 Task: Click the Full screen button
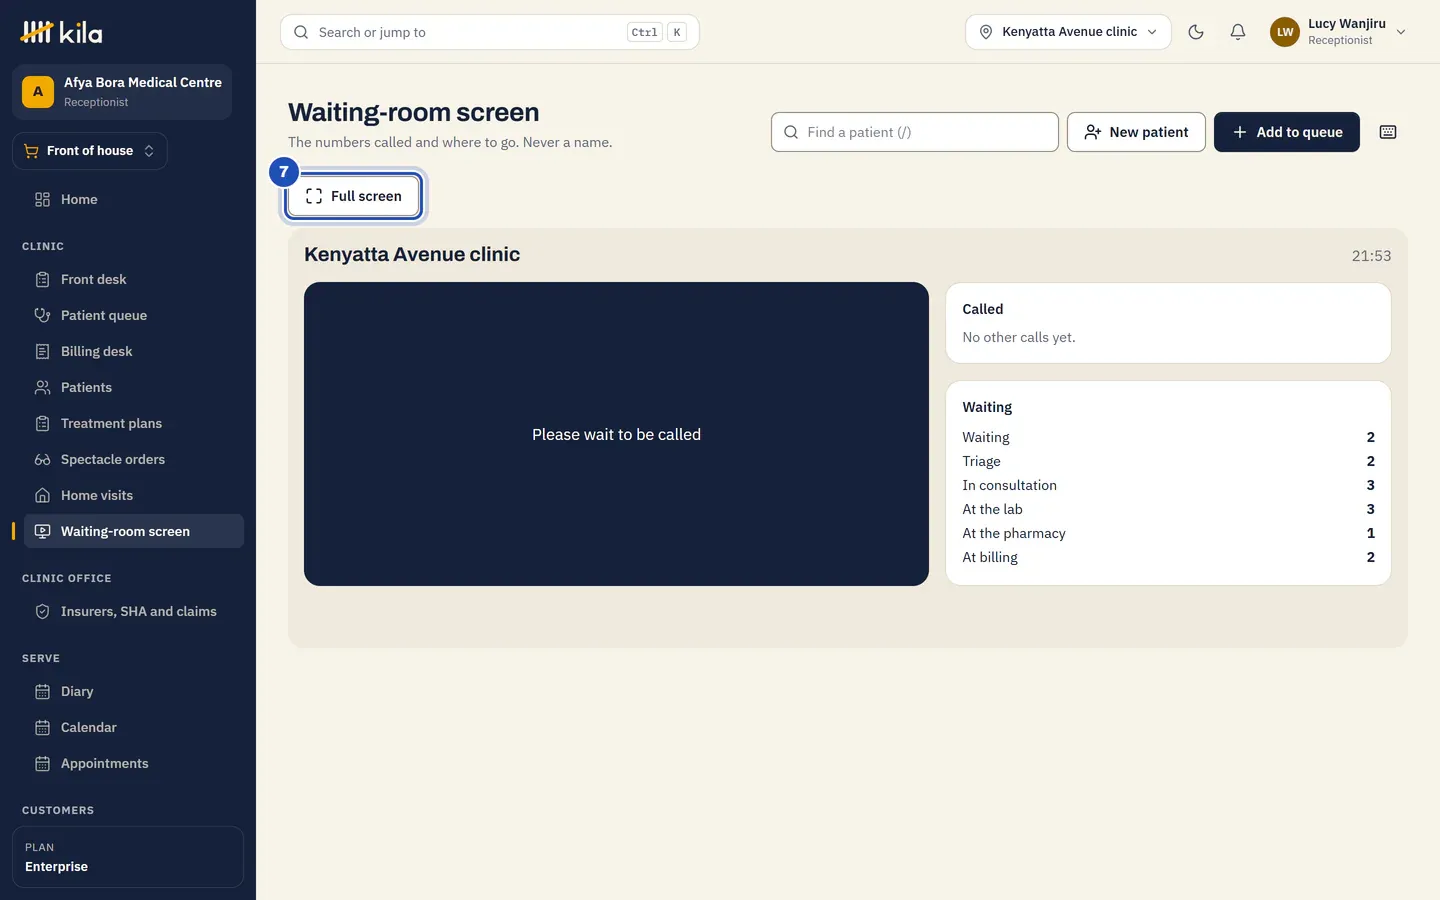354,196
